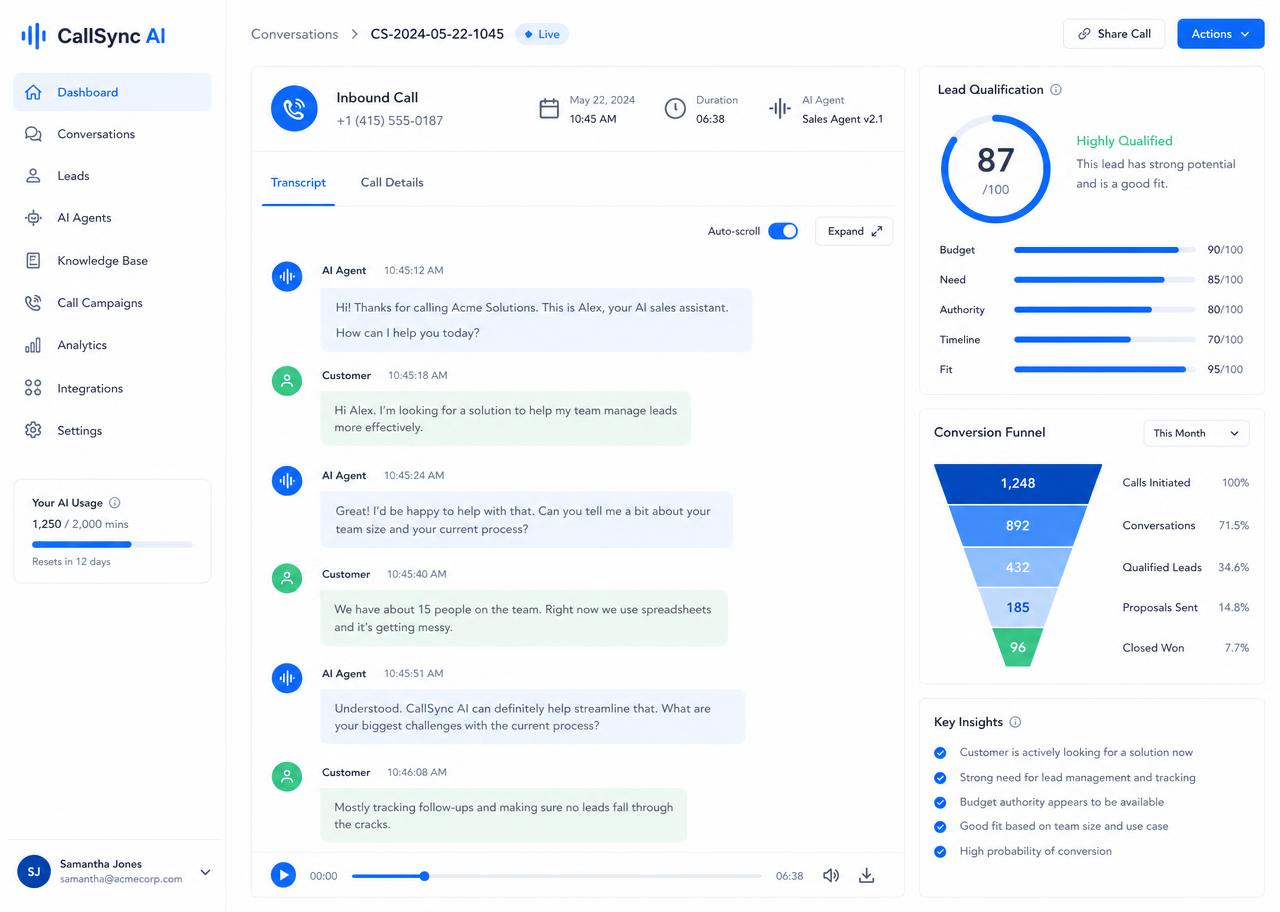Click the Share Call button
Image resolution: width=1280 pixels, height=912 pixels.
(1114, 34)
